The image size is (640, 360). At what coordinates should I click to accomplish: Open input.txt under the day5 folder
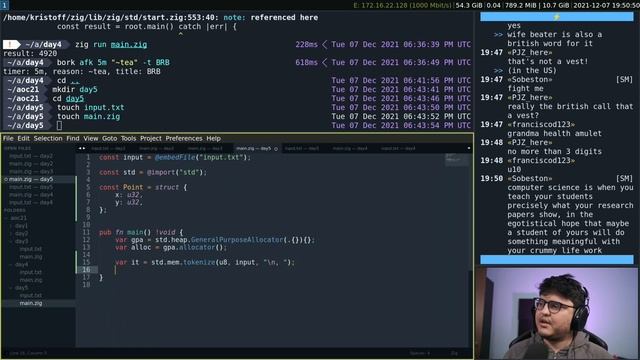(31, 296)
